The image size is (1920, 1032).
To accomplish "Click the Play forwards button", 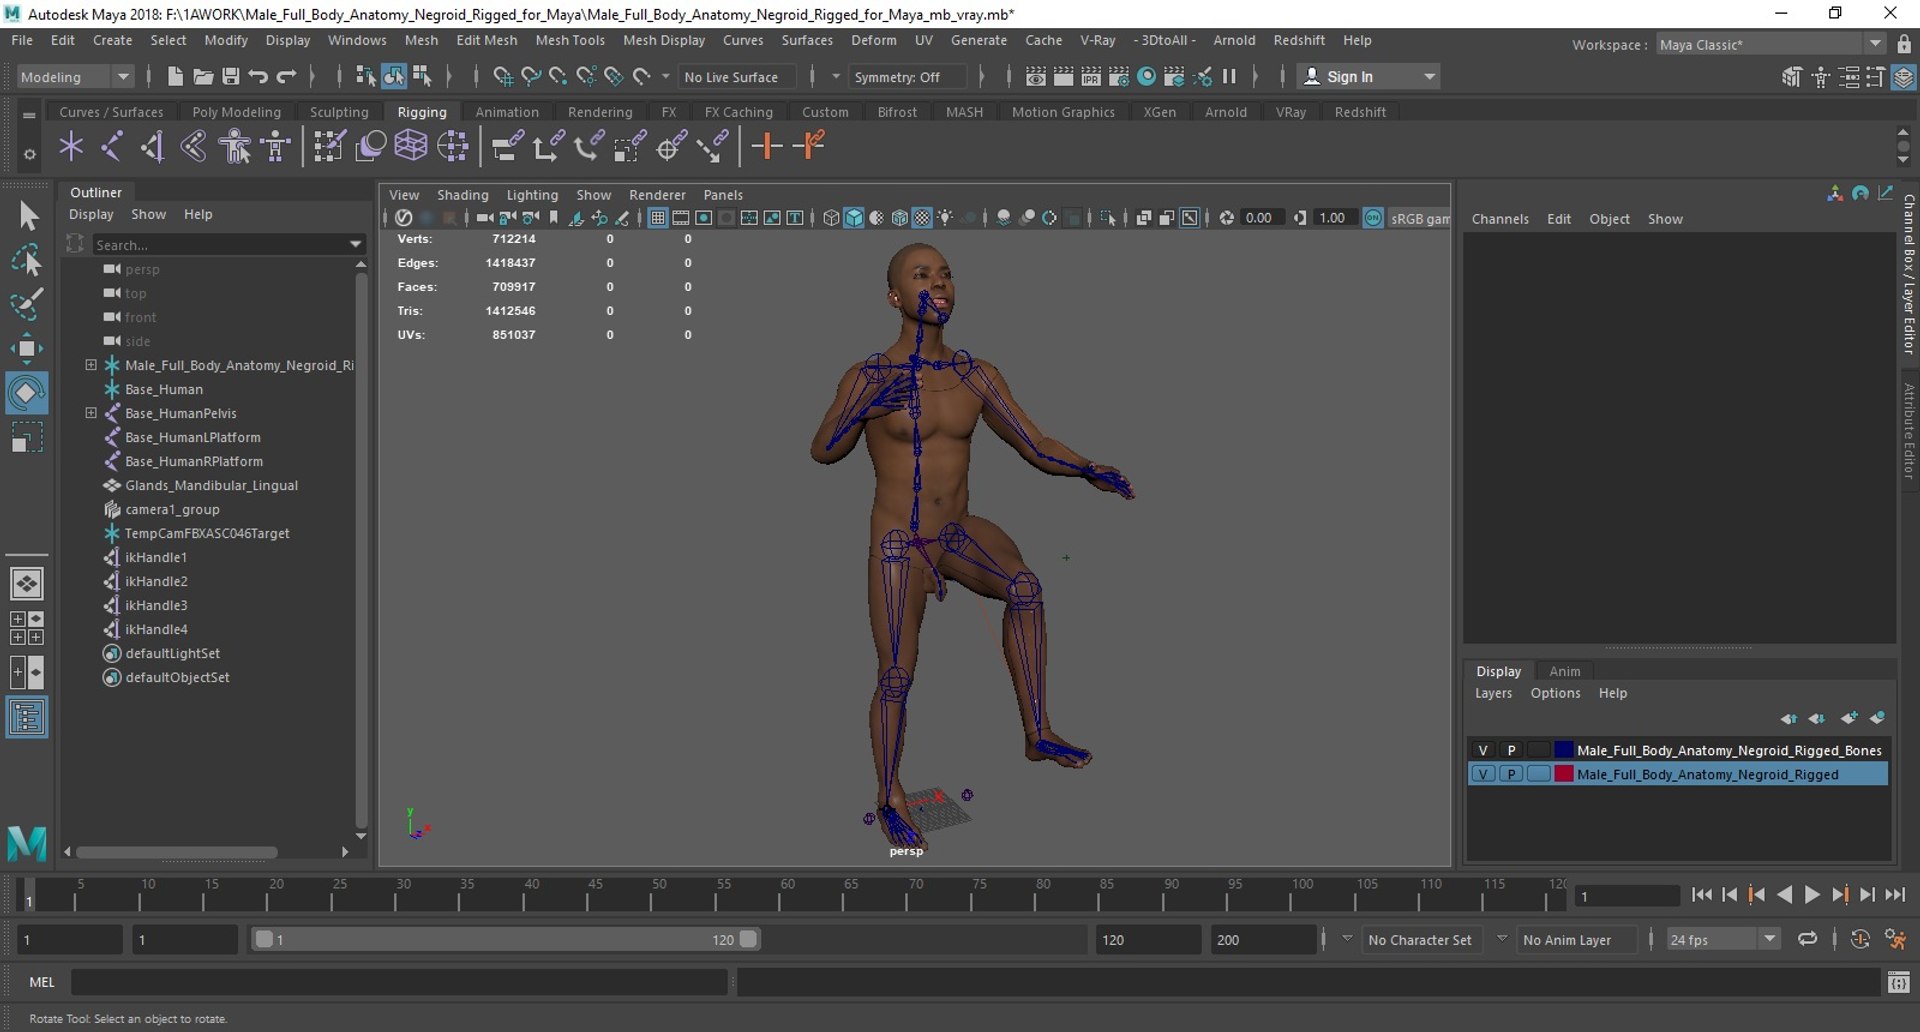I will click(x=1811, y=895).
